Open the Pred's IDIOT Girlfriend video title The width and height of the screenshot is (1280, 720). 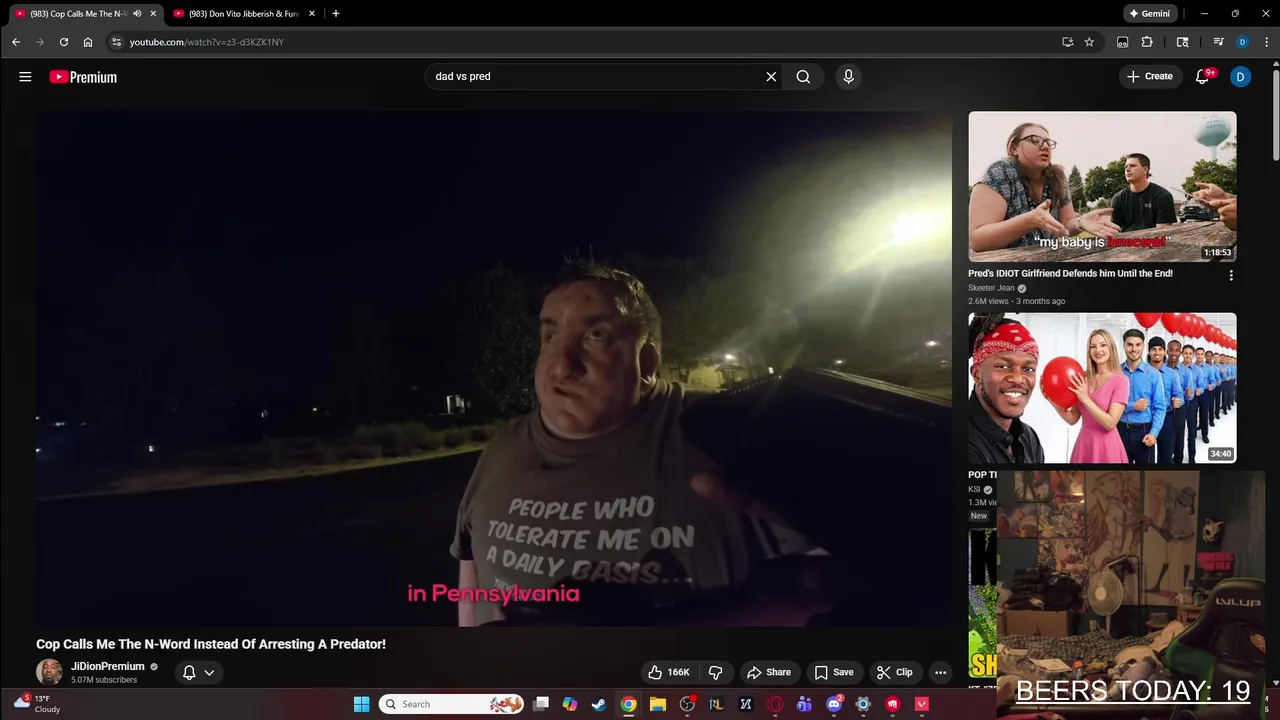[1070, 273]
